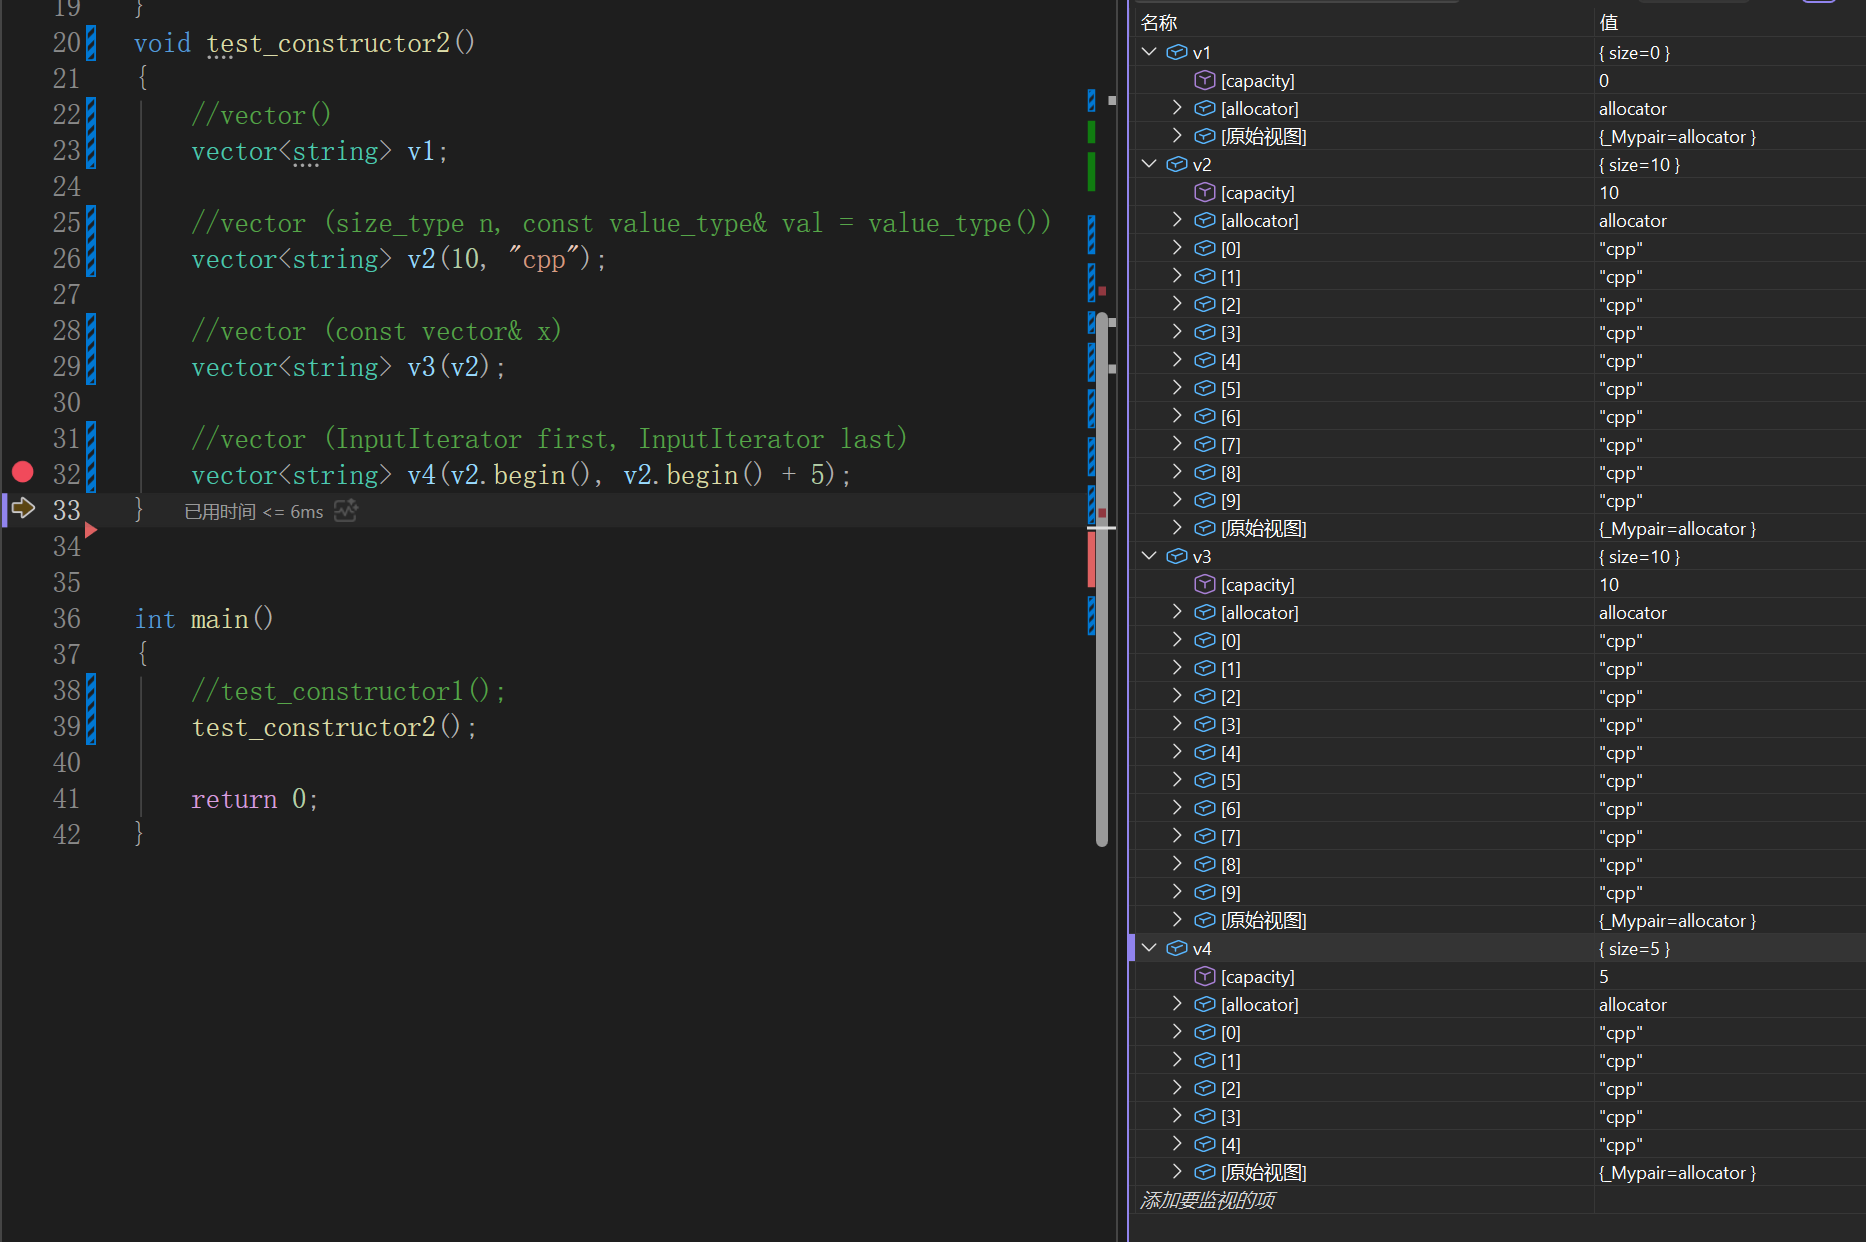
Task: Click element [2] row label of v2
Action: click(1231, 304)
